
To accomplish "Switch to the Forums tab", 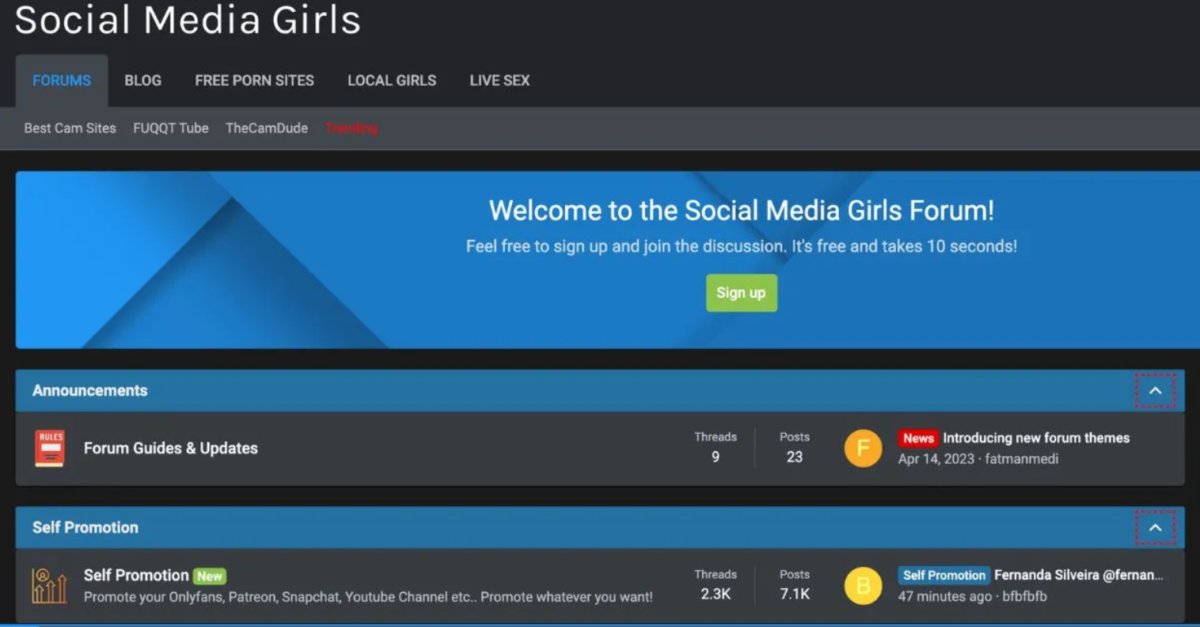I will click(x=61, y=80).
